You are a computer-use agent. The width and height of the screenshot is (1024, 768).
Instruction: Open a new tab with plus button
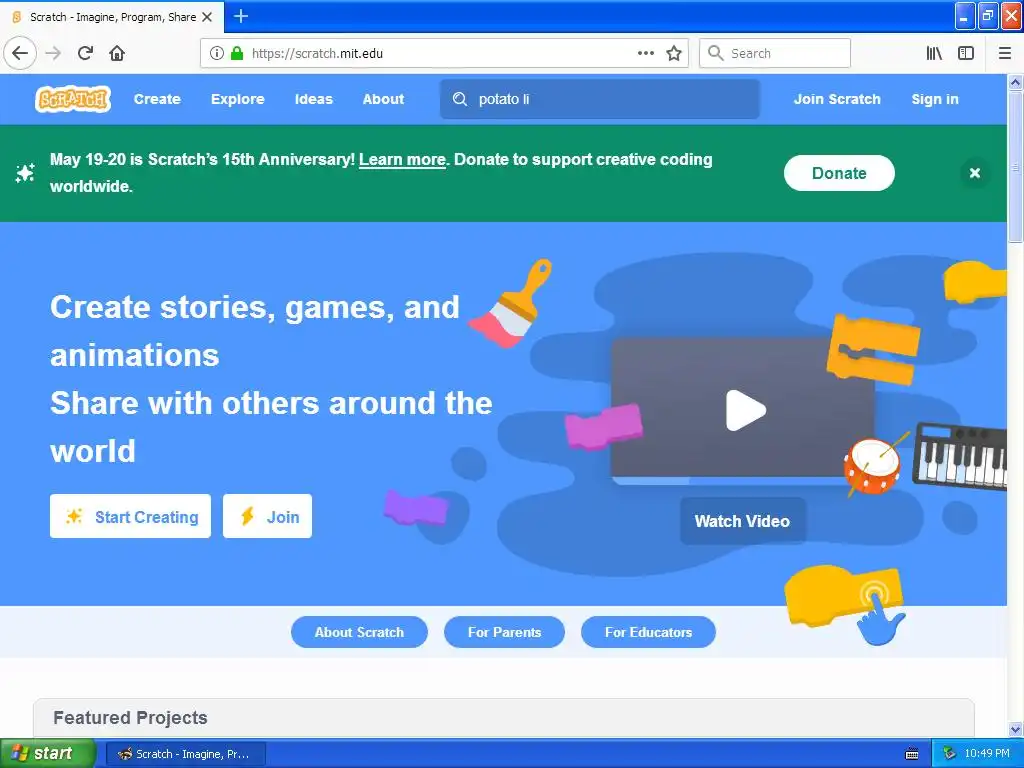(241, 16)
